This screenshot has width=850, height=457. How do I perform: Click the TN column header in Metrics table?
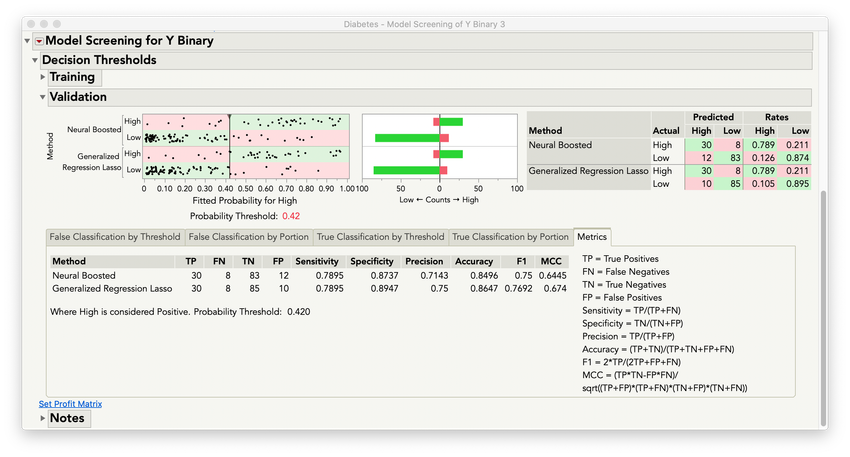tap(248, 261)
